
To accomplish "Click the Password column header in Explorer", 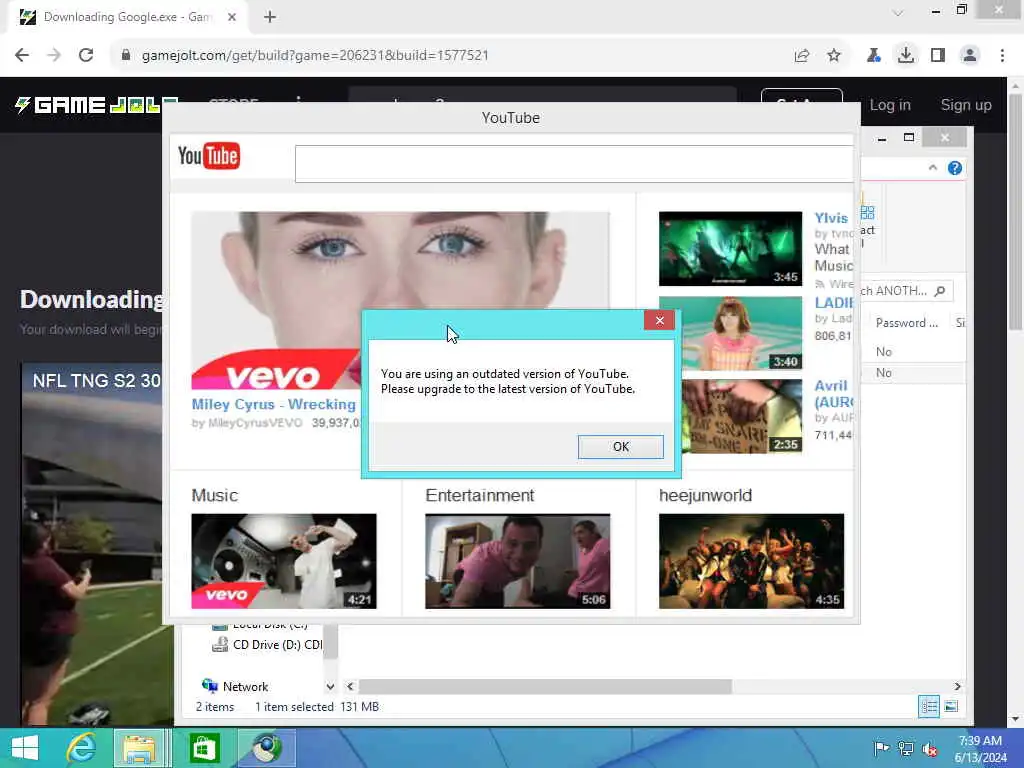I will [906, 323].
